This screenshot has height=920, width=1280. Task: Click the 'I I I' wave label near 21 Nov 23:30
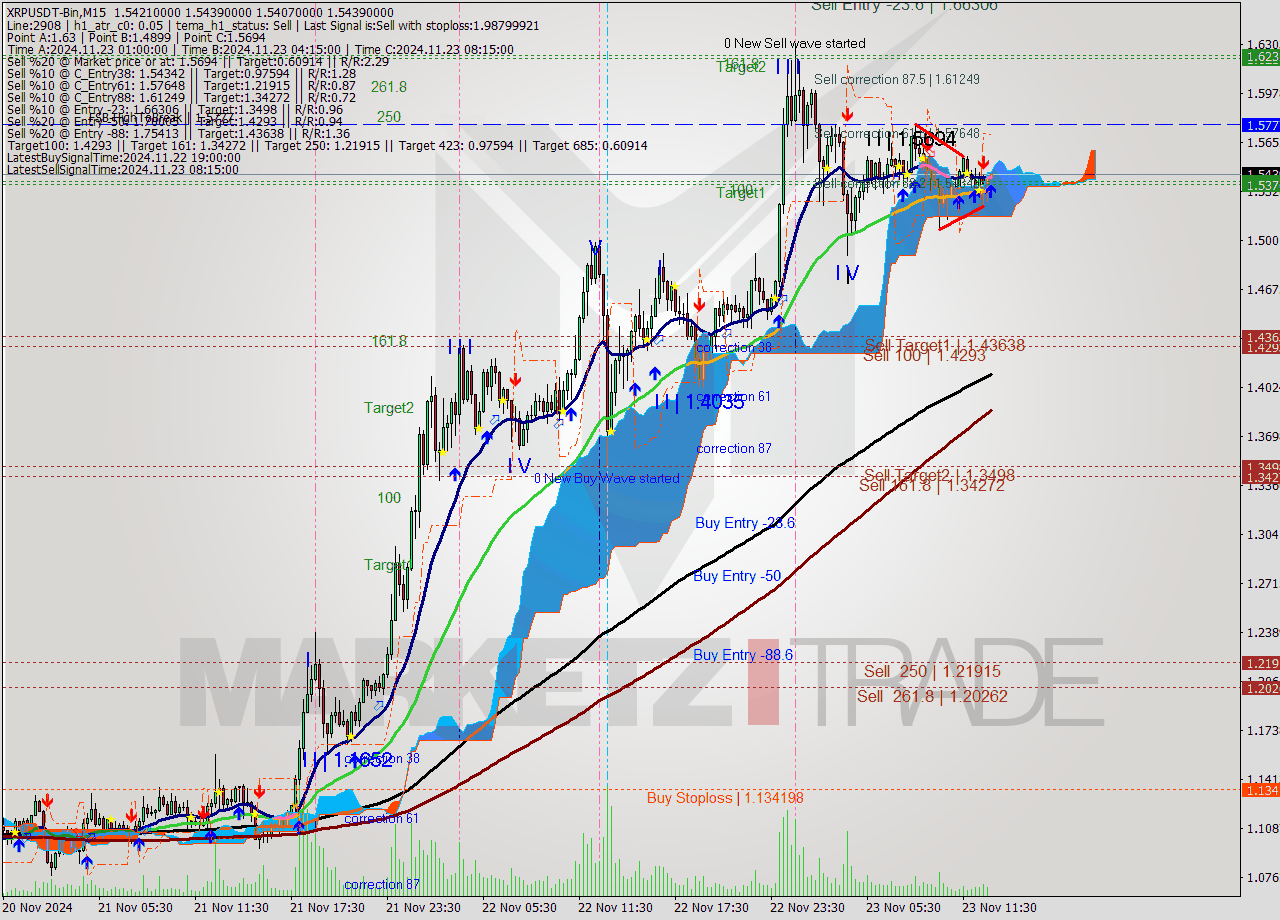coord(460,346)
